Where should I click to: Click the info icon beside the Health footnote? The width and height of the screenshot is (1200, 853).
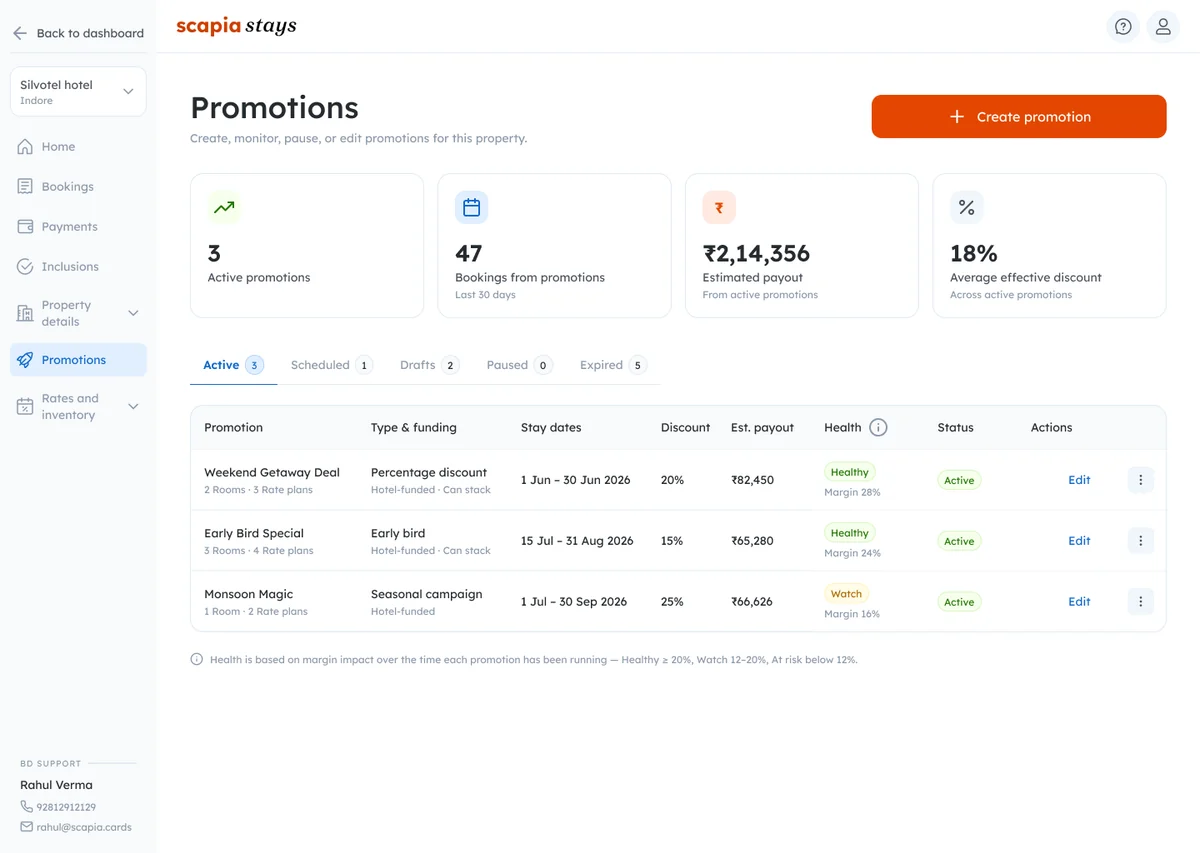tap(197, 660)
